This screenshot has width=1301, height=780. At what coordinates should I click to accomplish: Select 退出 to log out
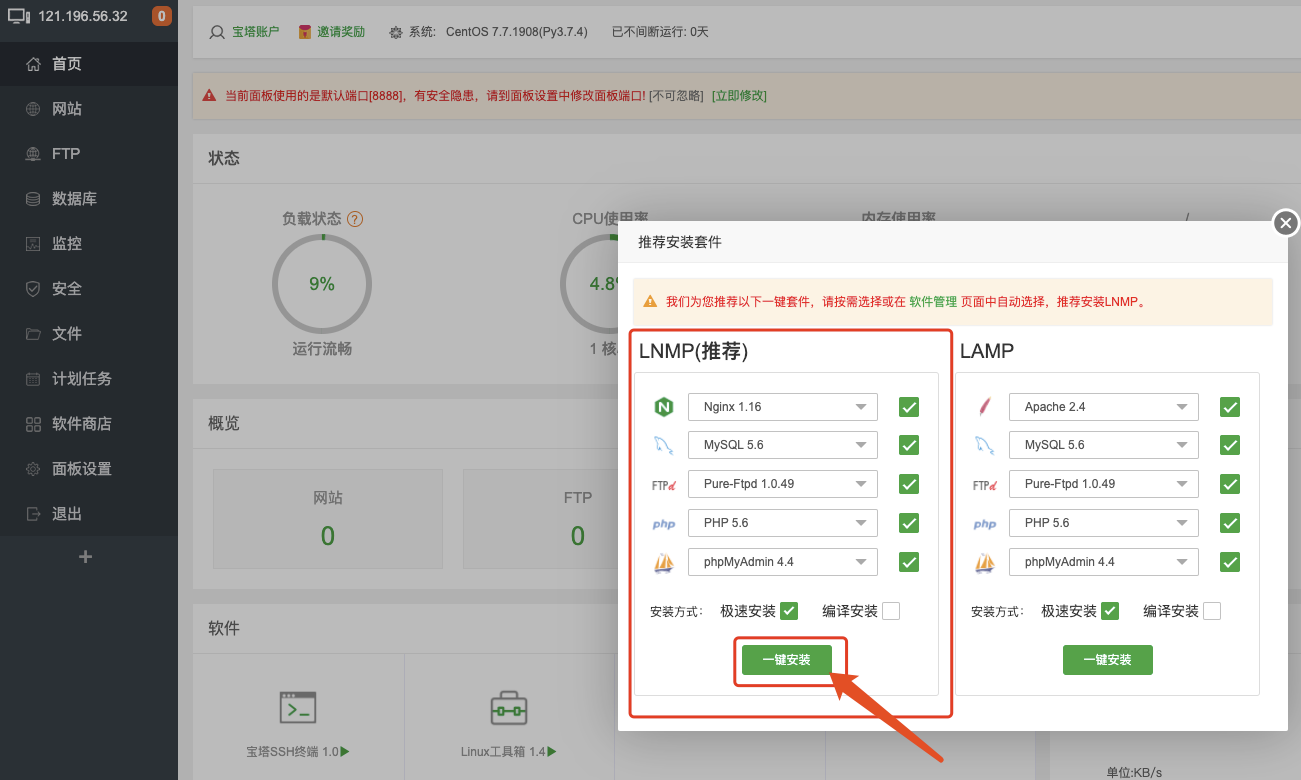pos(89,514)
